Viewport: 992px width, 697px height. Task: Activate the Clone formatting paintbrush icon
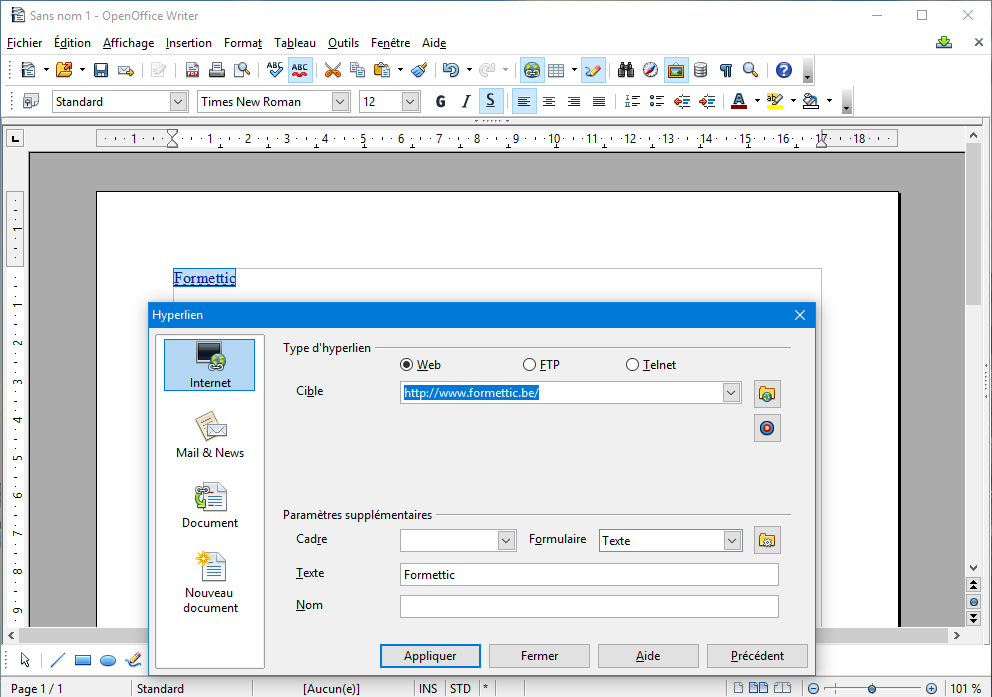pos(419,70)
